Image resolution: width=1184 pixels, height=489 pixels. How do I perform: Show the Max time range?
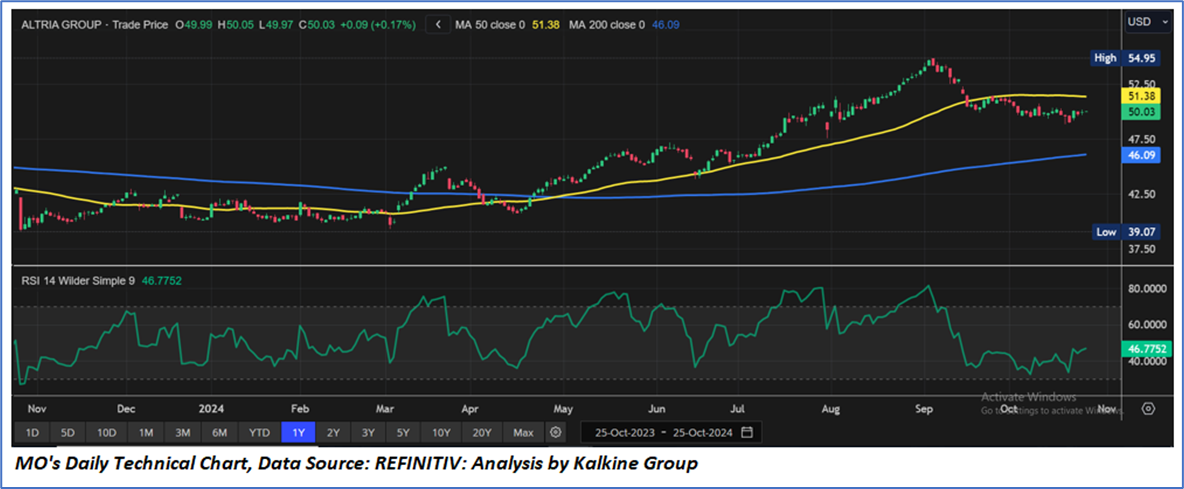click(x=522, y=433)
